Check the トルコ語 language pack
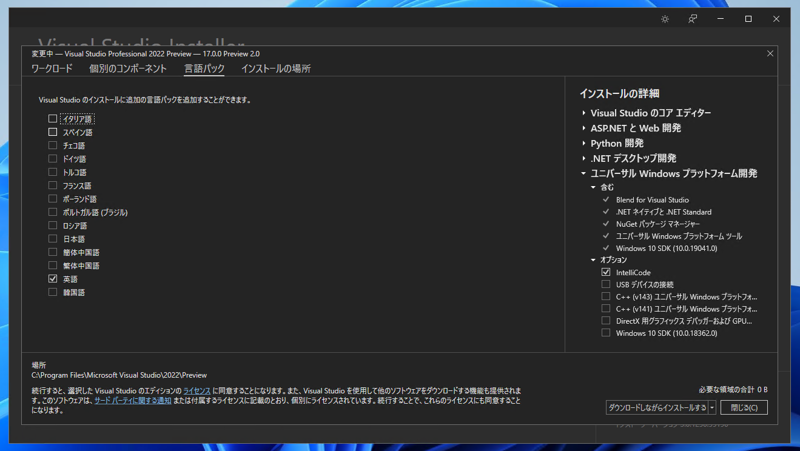The image size is (800, 451). click(x=53, y=172)
